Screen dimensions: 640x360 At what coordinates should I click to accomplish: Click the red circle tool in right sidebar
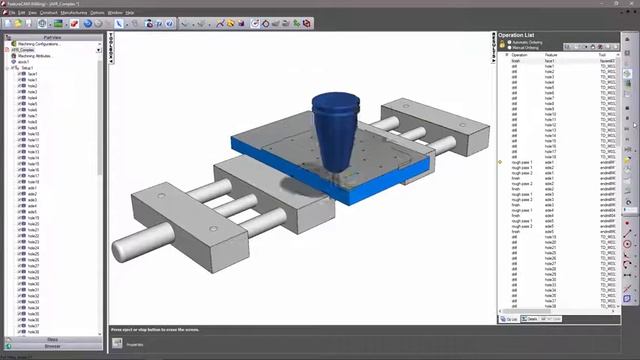pyautogui.click(x=627, y=244)
